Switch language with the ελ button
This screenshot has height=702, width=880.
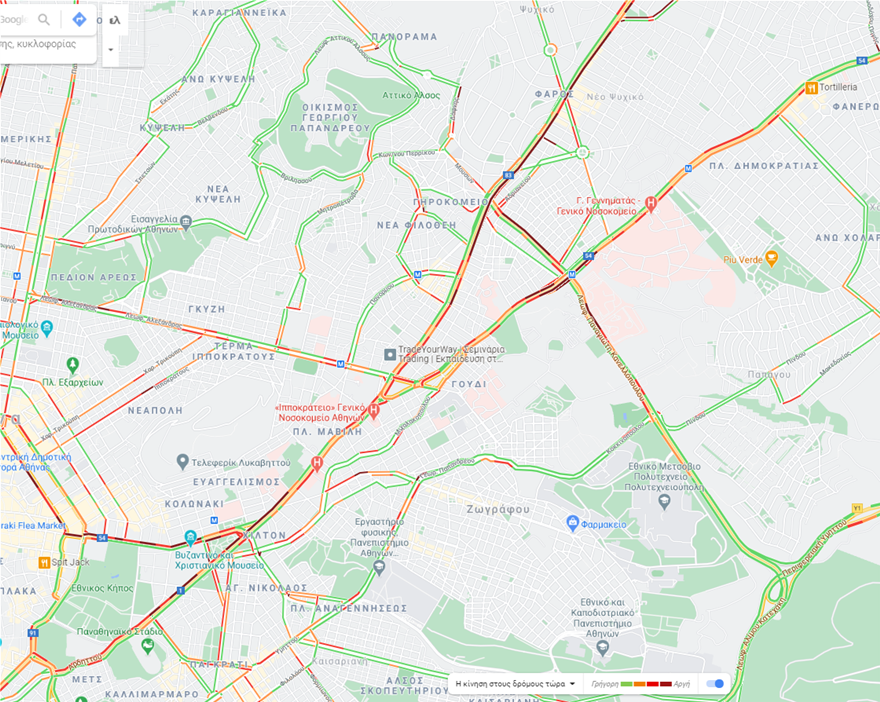click(115, 20)
